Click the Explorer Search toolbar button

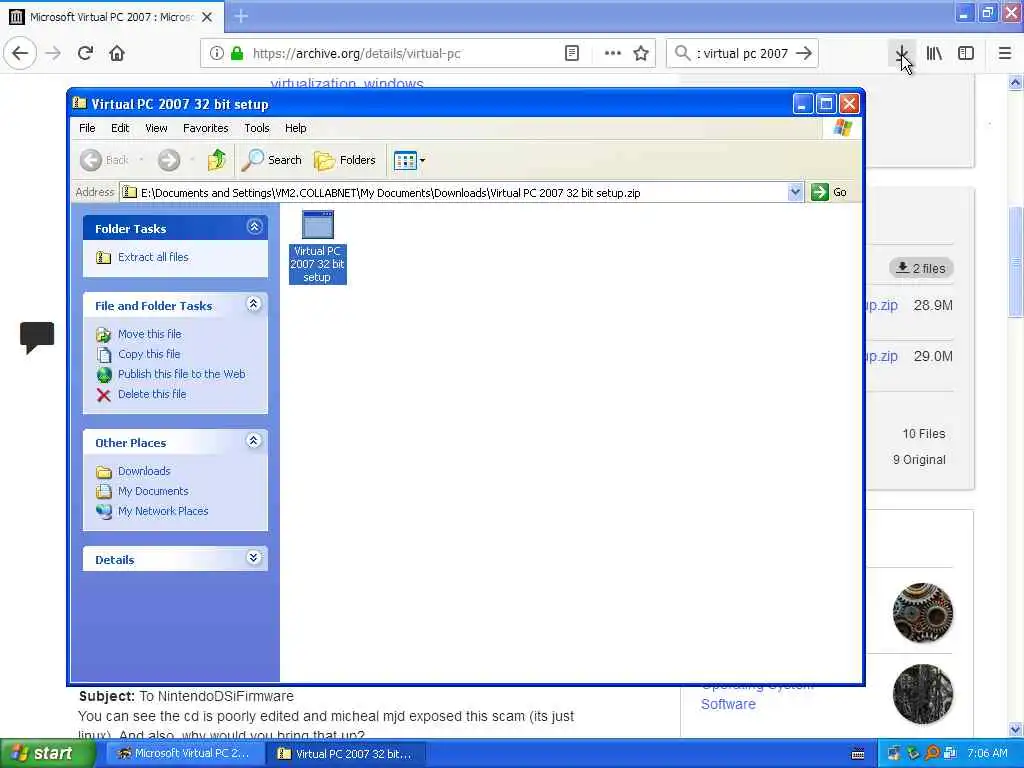[272, 160]
